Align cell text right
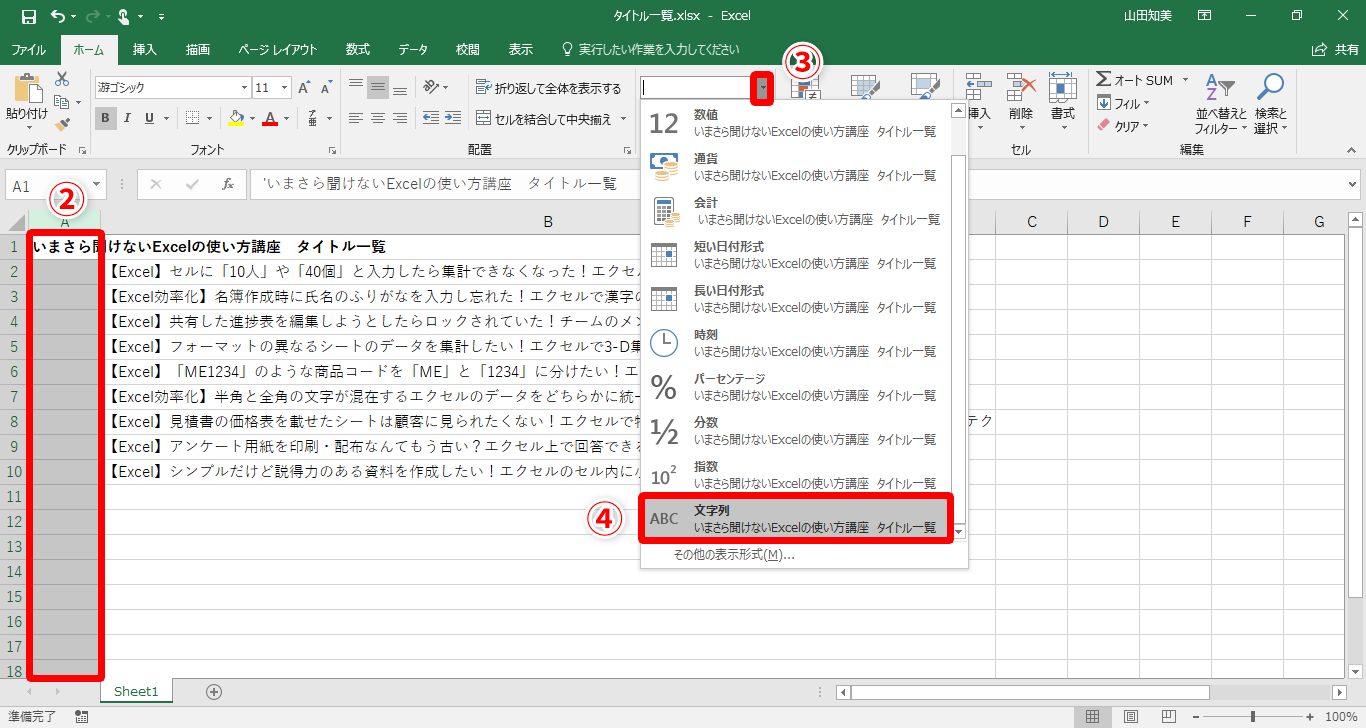Image resolution: width=1366 pixels, height=728 pixels. (400, 118)
